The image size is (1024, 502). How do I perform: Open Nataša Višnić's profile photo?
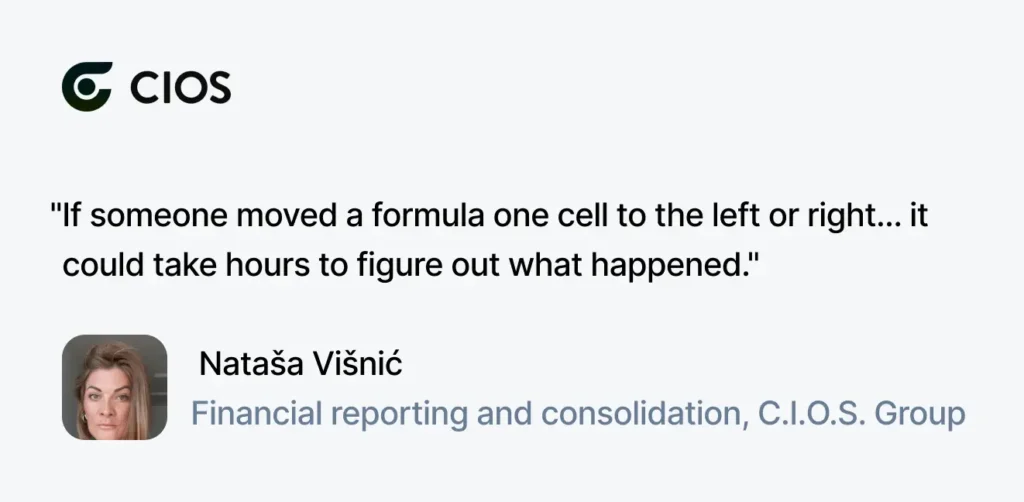(114, 387)
